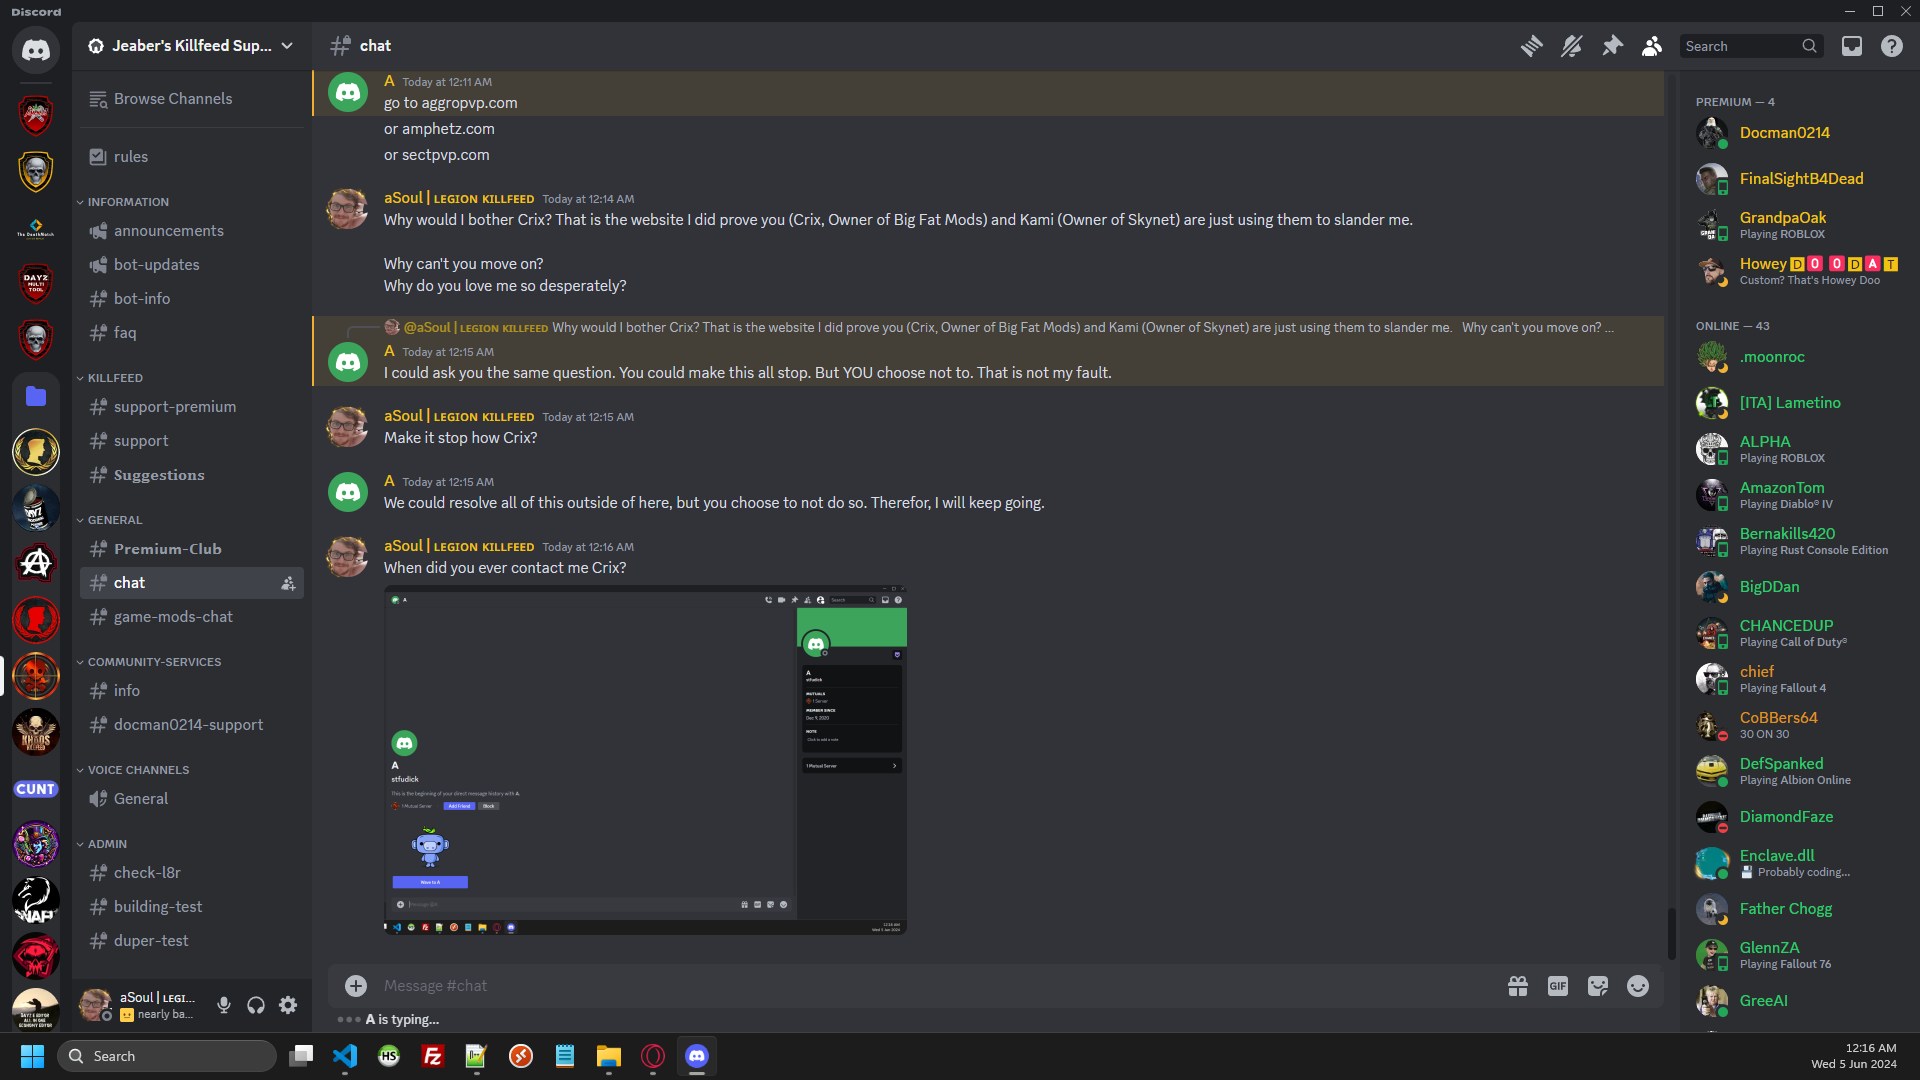Viewport: 1920px width, 1080px height.
Task: Join the General voice channel
Action: pos(192,799)
